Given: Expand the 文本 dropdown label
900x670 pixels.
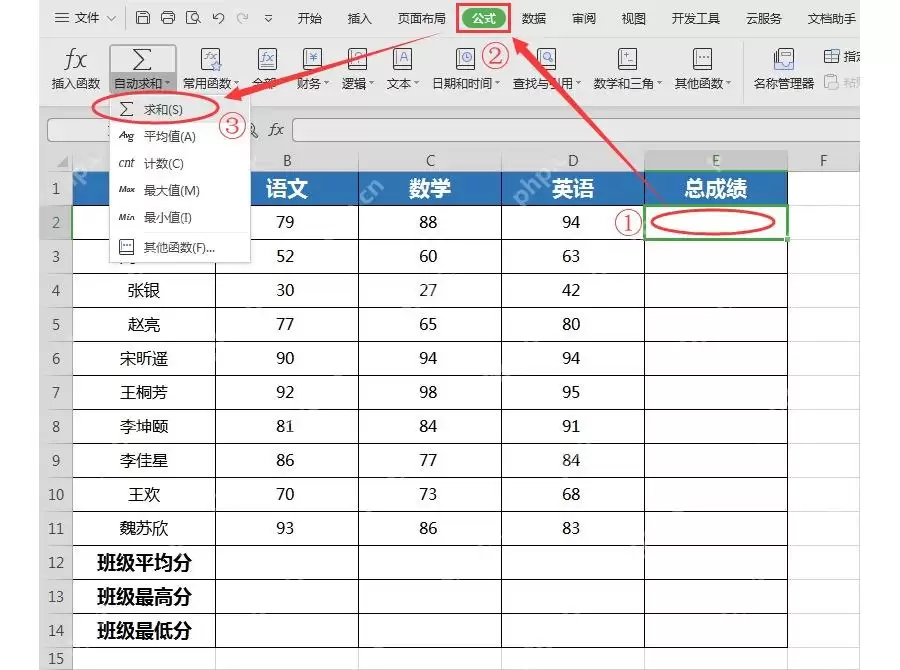Looking at the screenshot, I should tap(403, 83).
